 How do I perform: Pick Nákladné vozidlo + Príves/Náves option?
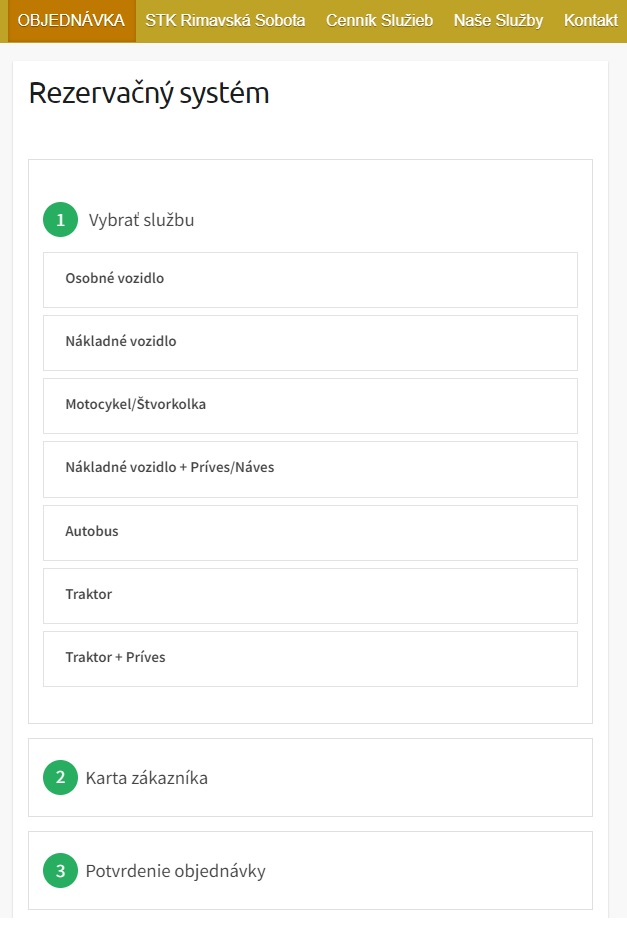click(x=310, y=468)
